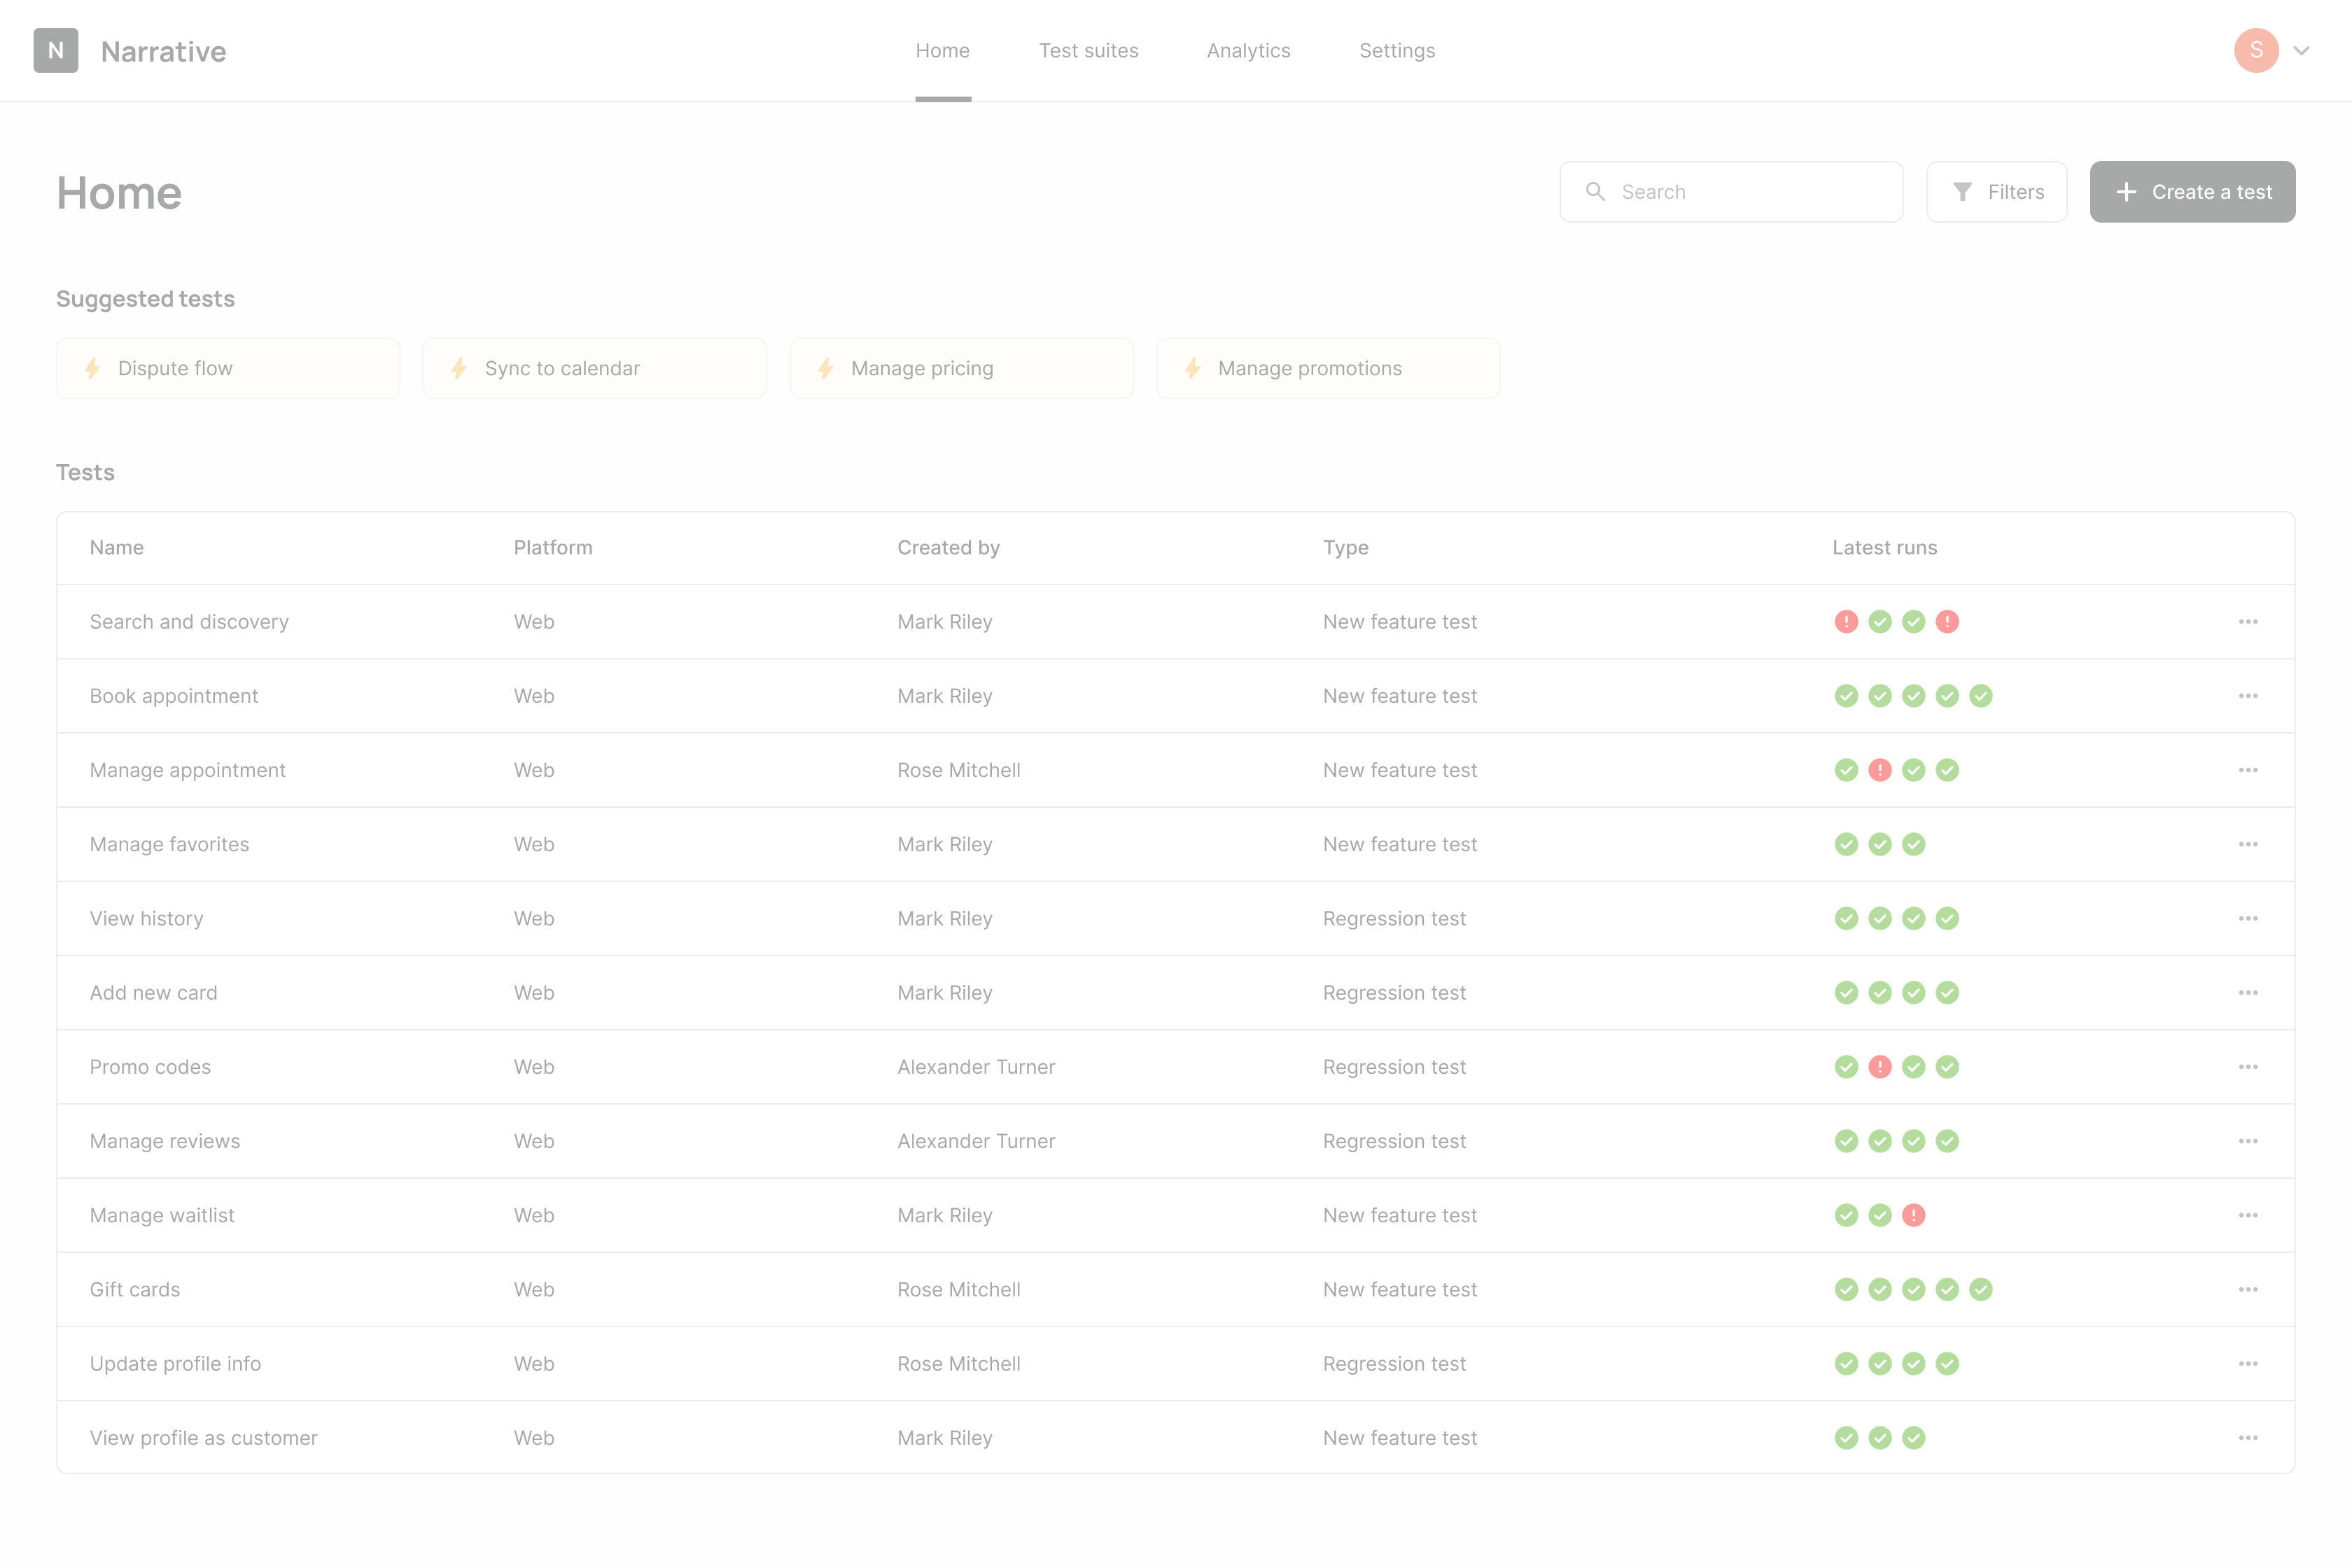Go to the Settings tab

[1396, 51]
